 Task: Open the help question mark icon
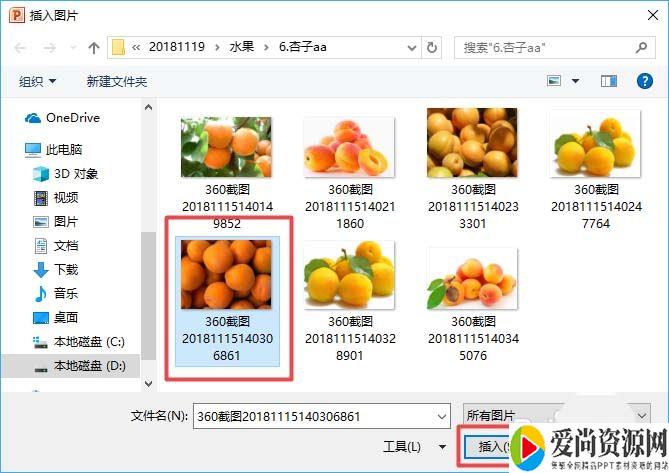645,81
